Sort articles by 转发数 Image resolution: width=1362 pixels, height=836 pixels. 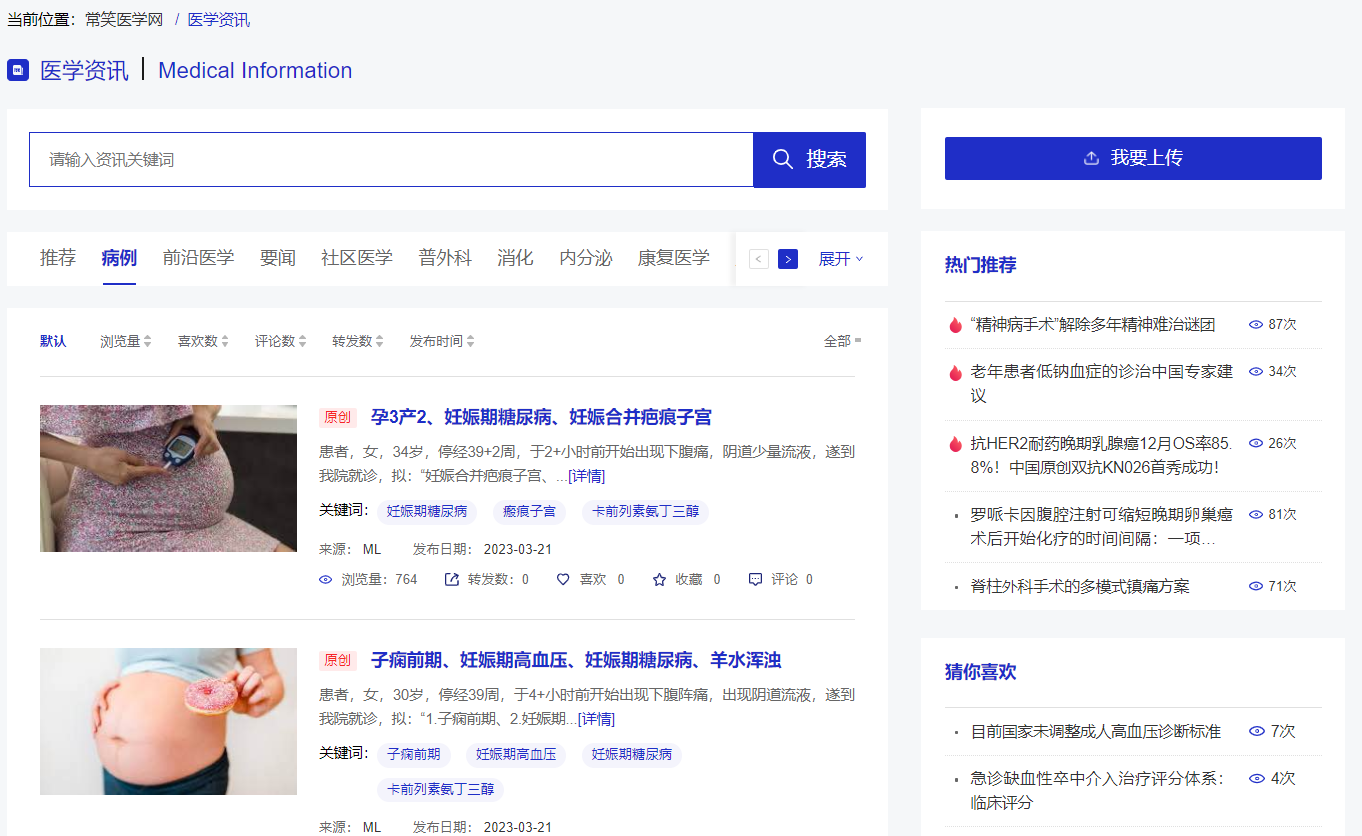(x=358, y=341)
